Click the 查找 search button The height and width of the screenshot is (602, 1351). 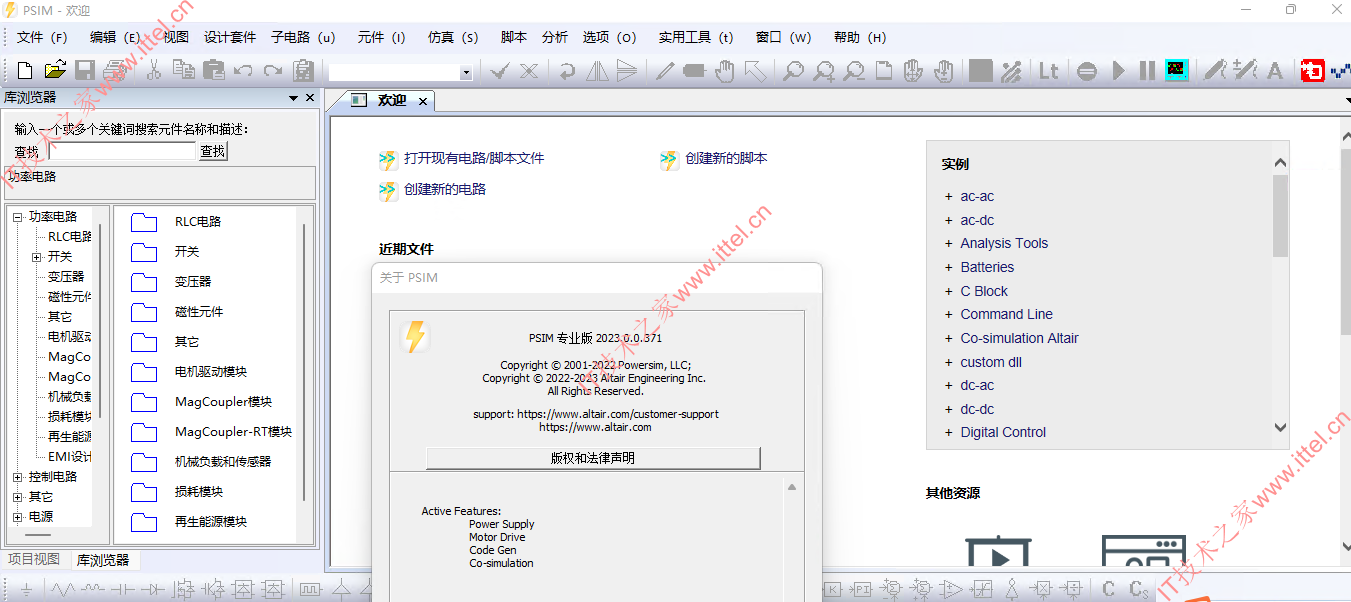213,151
